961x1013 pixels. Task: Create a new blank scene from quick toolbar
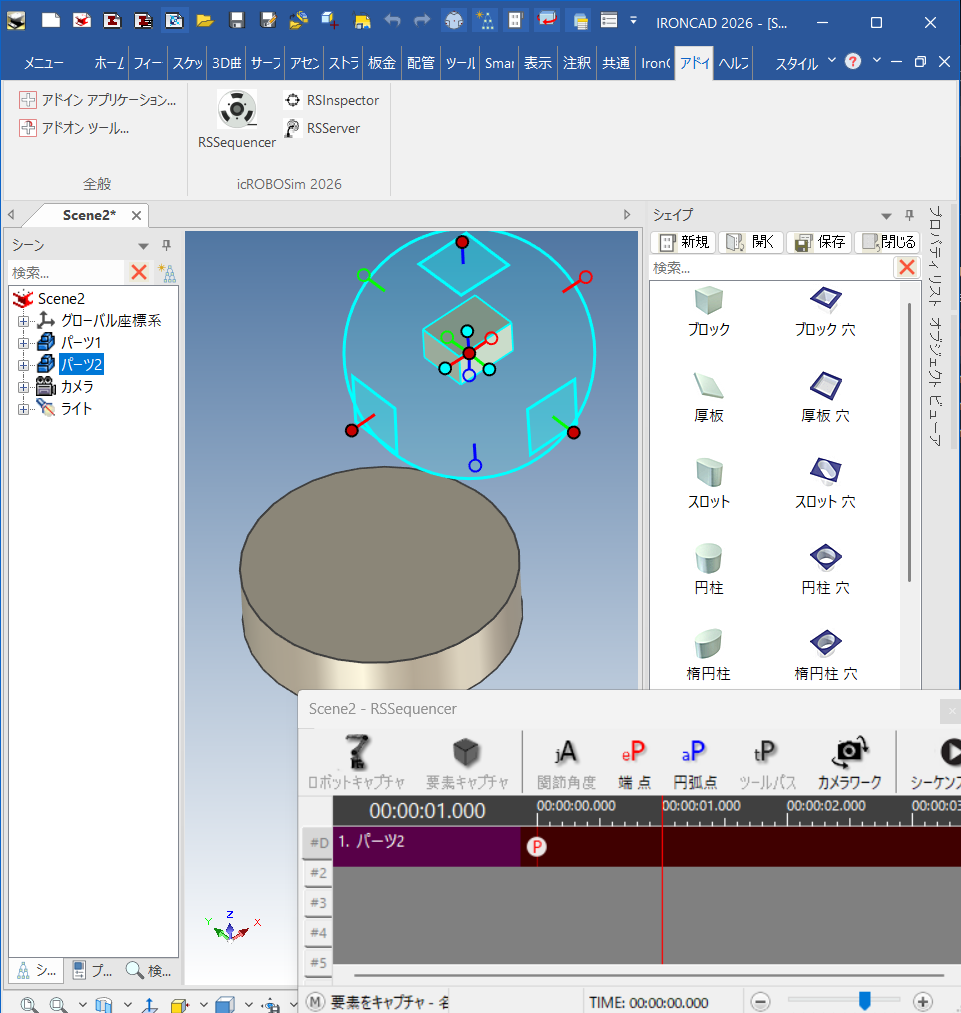tap(50, 21)
